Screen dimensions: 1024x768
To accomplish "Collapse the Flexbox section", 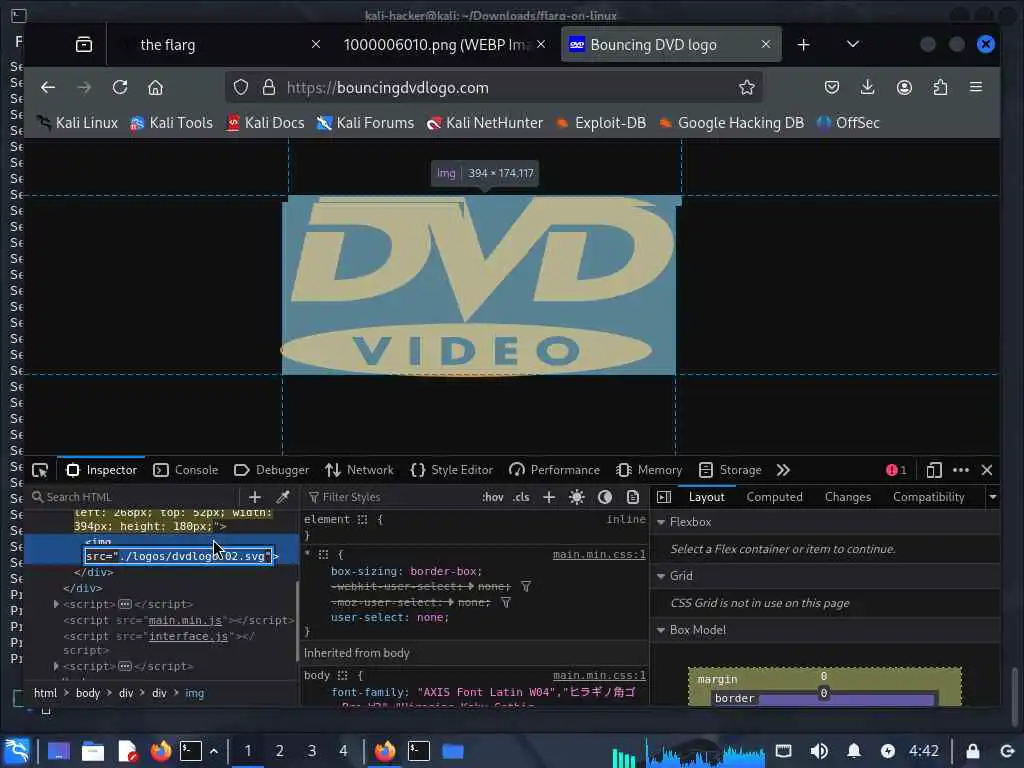I will (x=661, y=522).
